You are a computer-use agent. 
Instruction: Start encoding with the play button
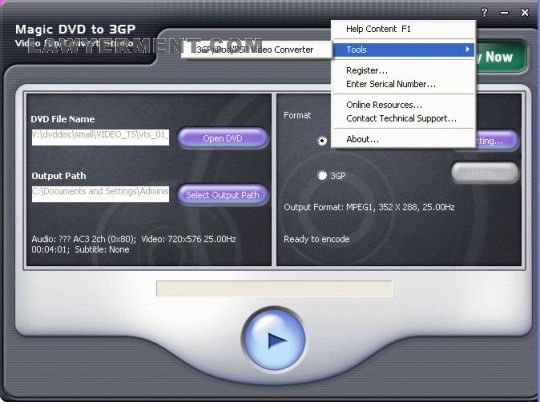(274, 340)
